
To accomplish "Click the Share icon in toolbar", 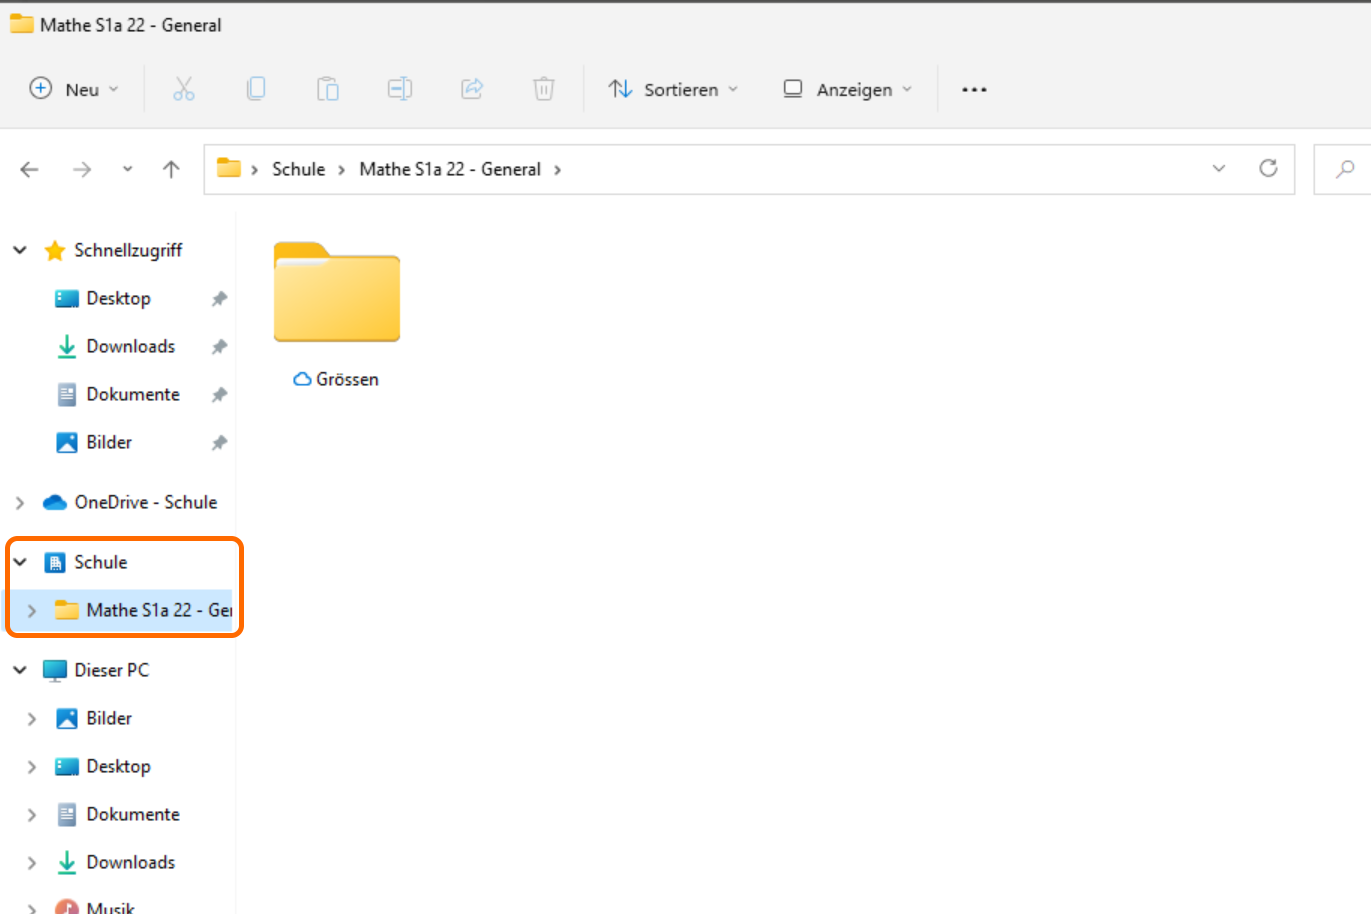I will [x=472, y=89].
